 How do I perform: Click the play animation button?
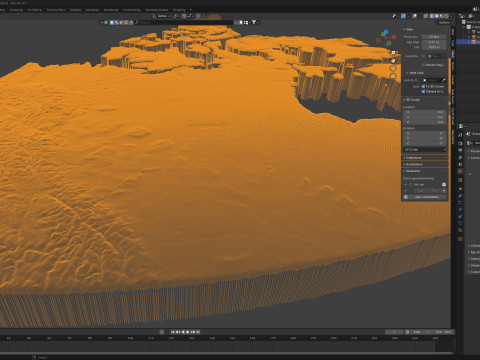pyautogui.click(x=188, y=332)
